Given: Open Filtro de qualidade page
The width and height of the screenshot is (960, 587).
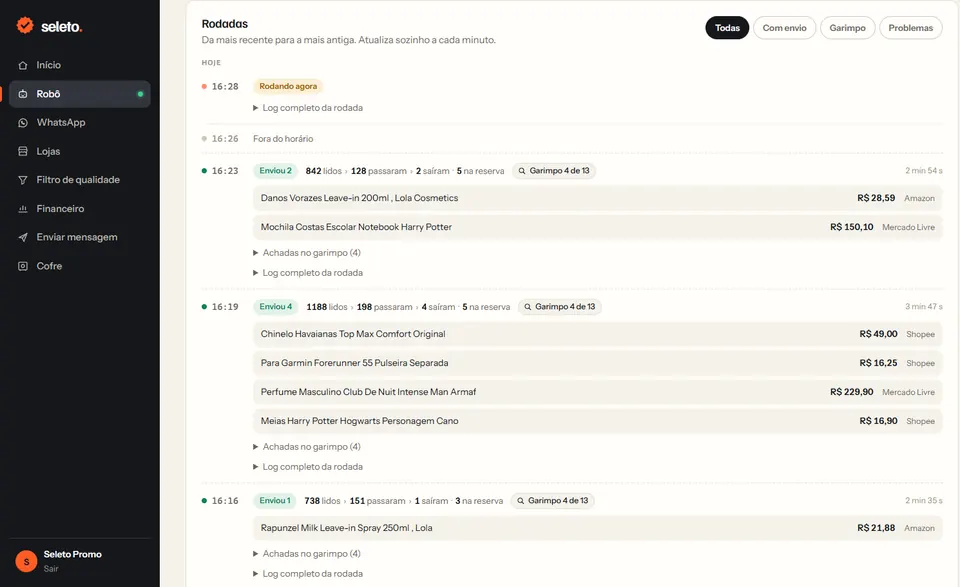Looking at the screenshot, I should click(x=80, y=180).
